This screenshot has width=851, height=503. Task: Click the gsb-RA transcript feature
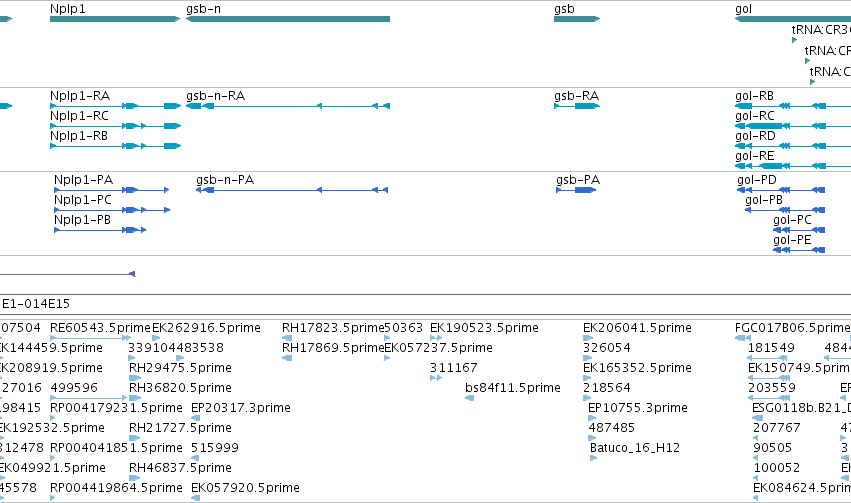coord(577,106)
